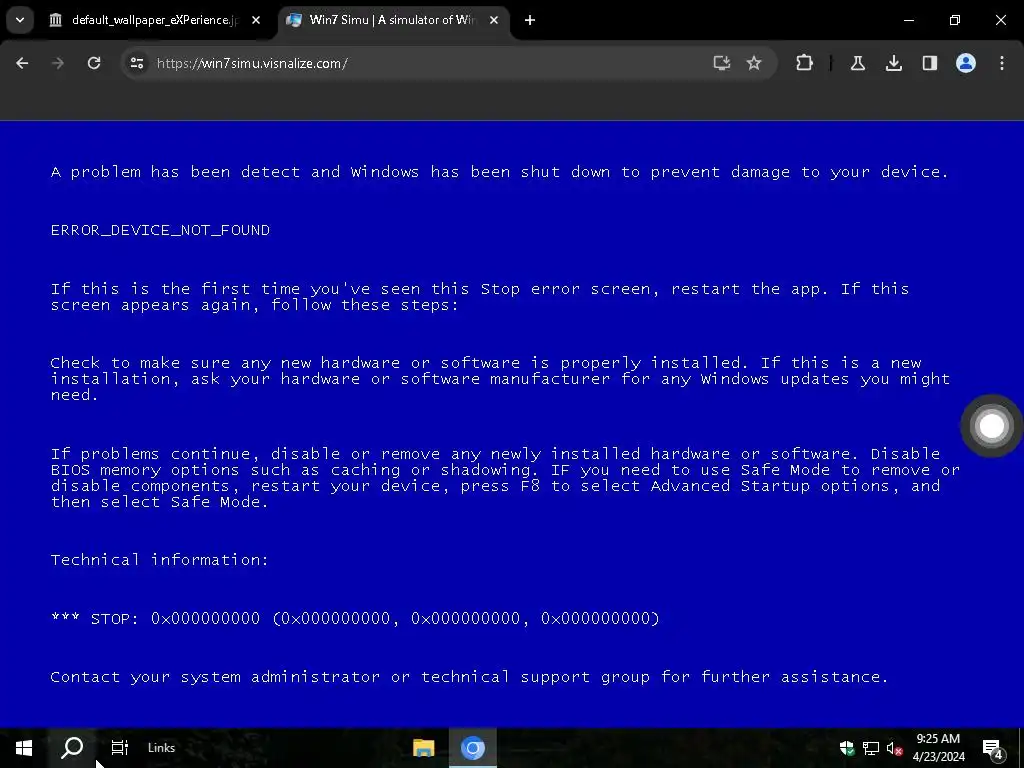Screen dimensions: 1024x768
Task: Open the profile avatar menu
Action: (x=966, y=63)
